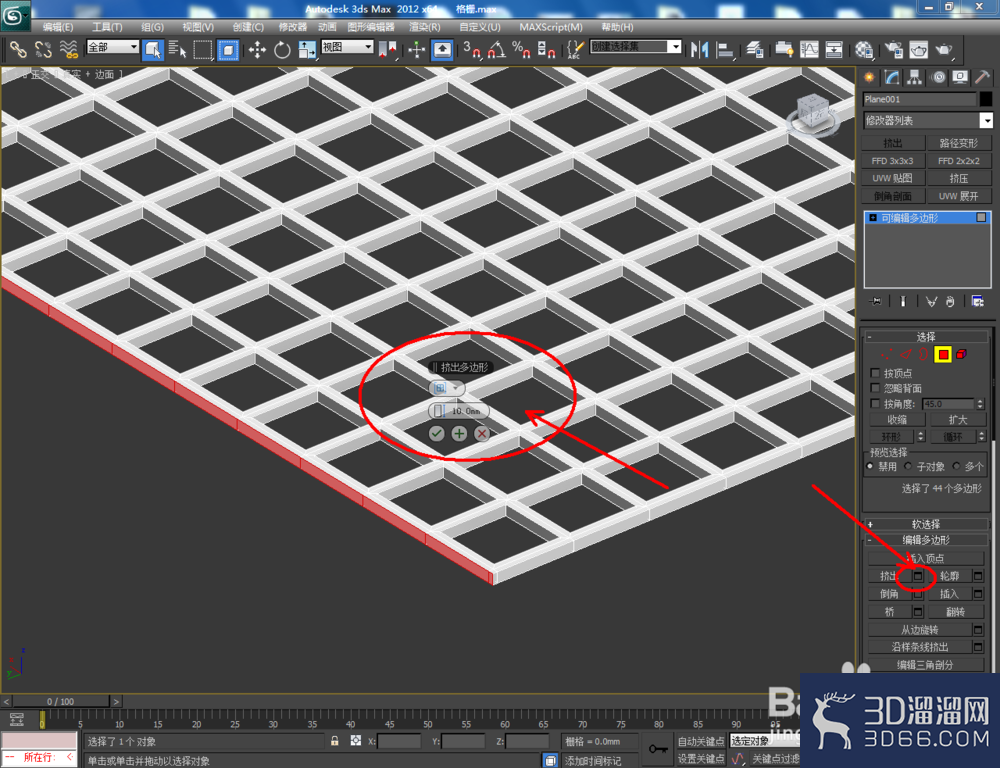The width and height of the screenshot is (1000, 768).
Task: Click Select and Manipulate icon
Action: [416, 49]
